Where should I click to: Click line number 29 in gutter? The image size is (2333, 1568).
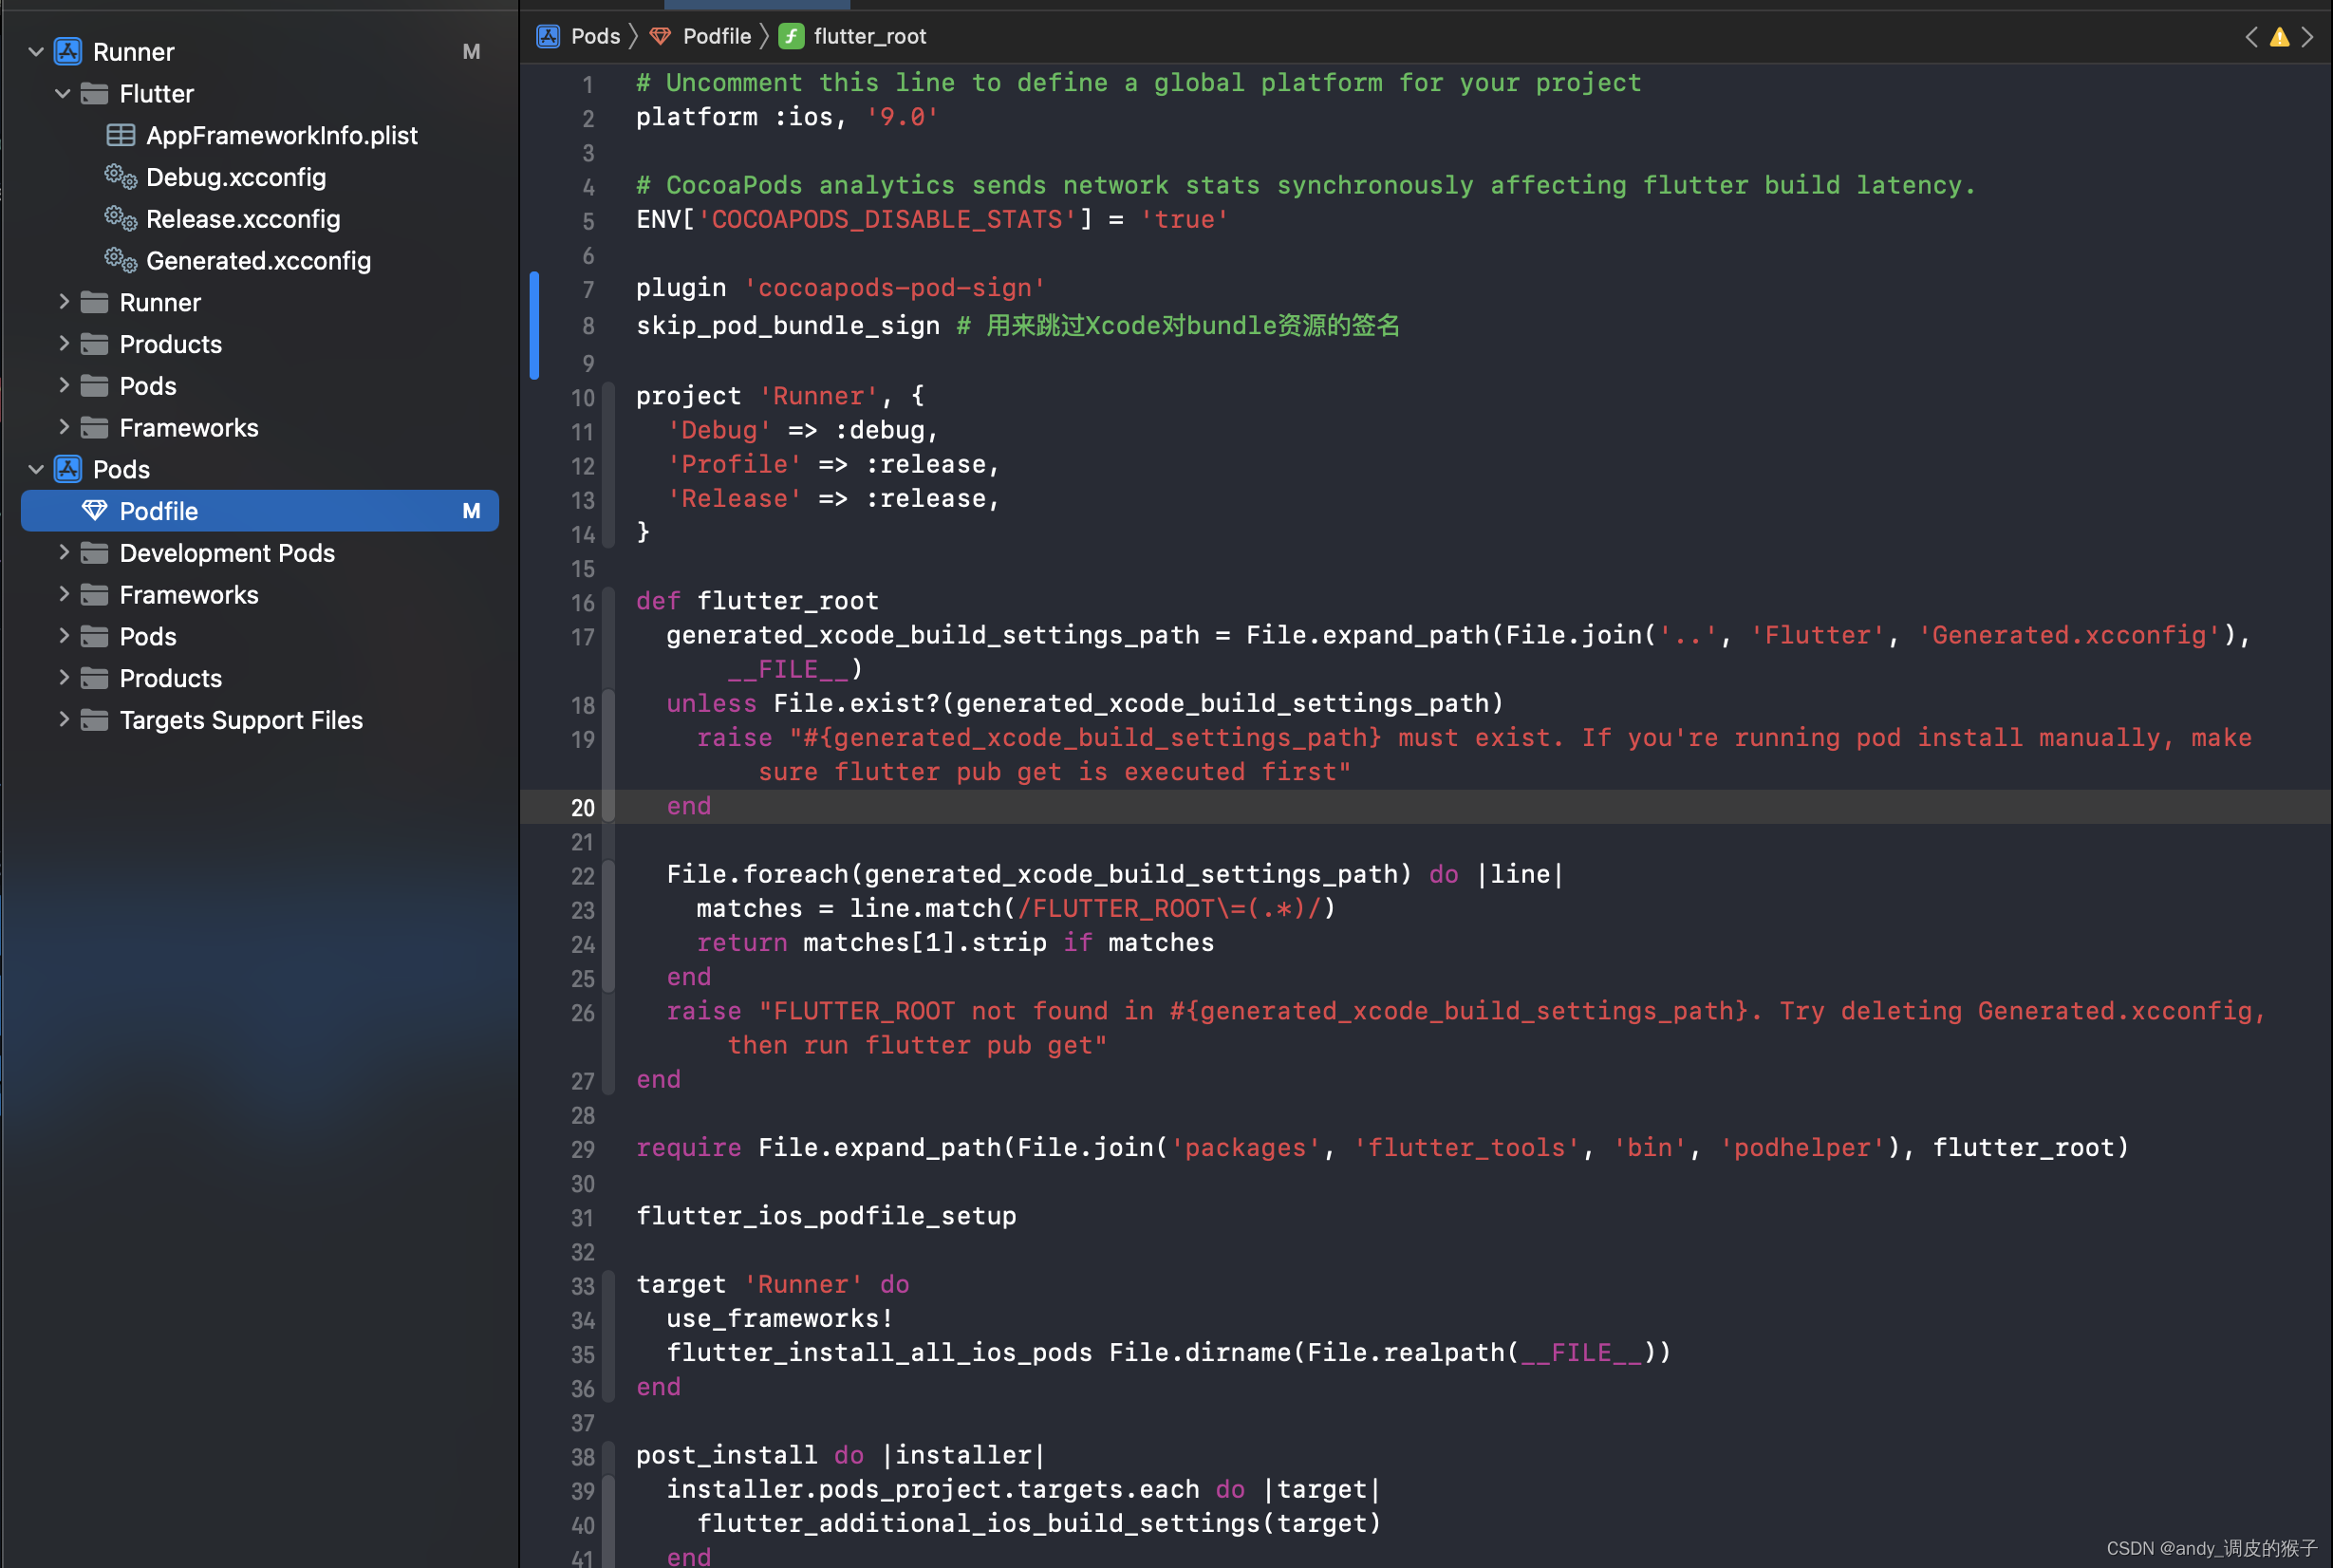(583, 1149)
